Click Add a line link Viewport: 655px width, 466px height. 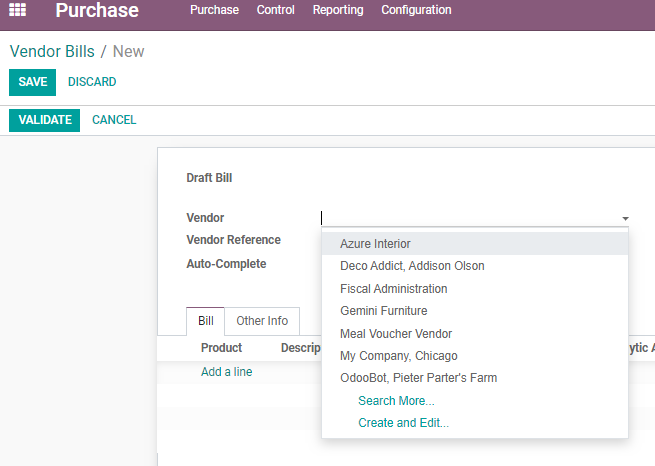coord(226,372)
